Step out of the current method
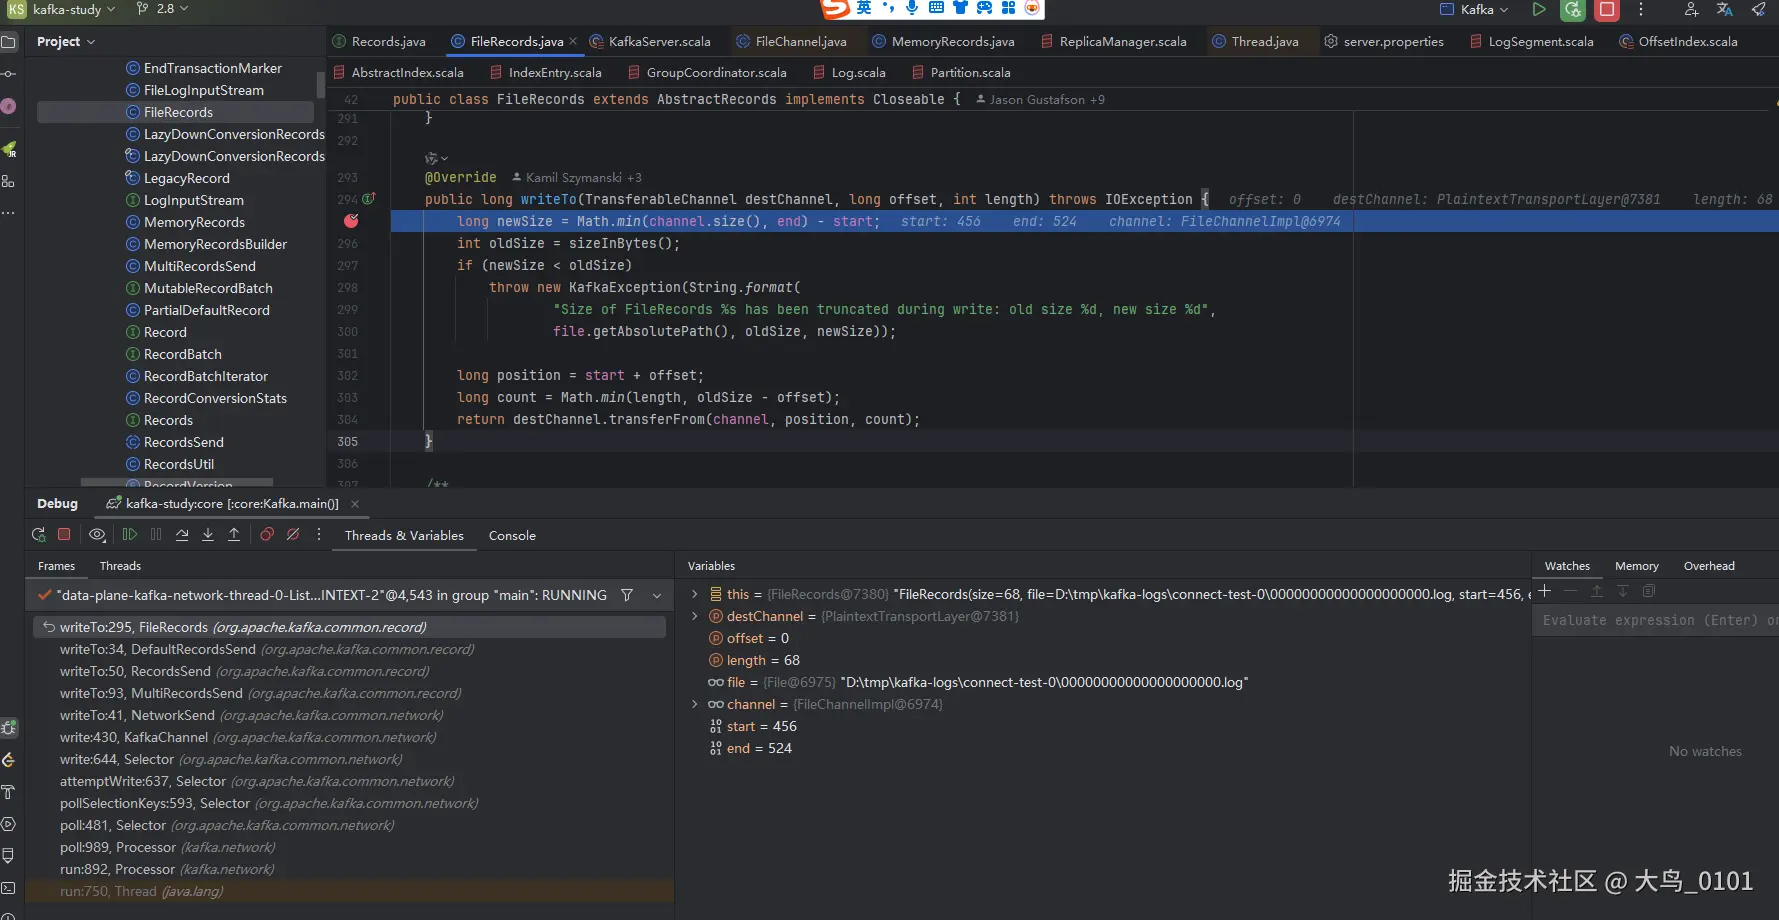The image size is (1779, 920). point(234,535)
